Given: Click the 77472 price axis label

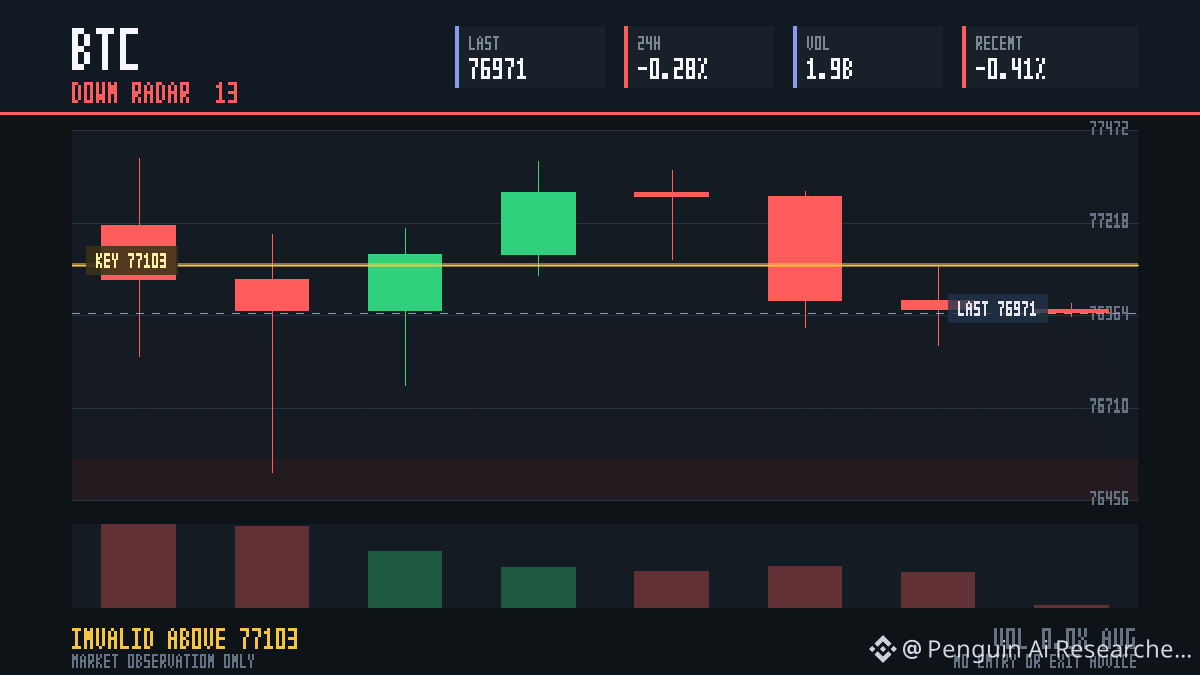Looking at the screenshot, I should (x=1109, y=129).
